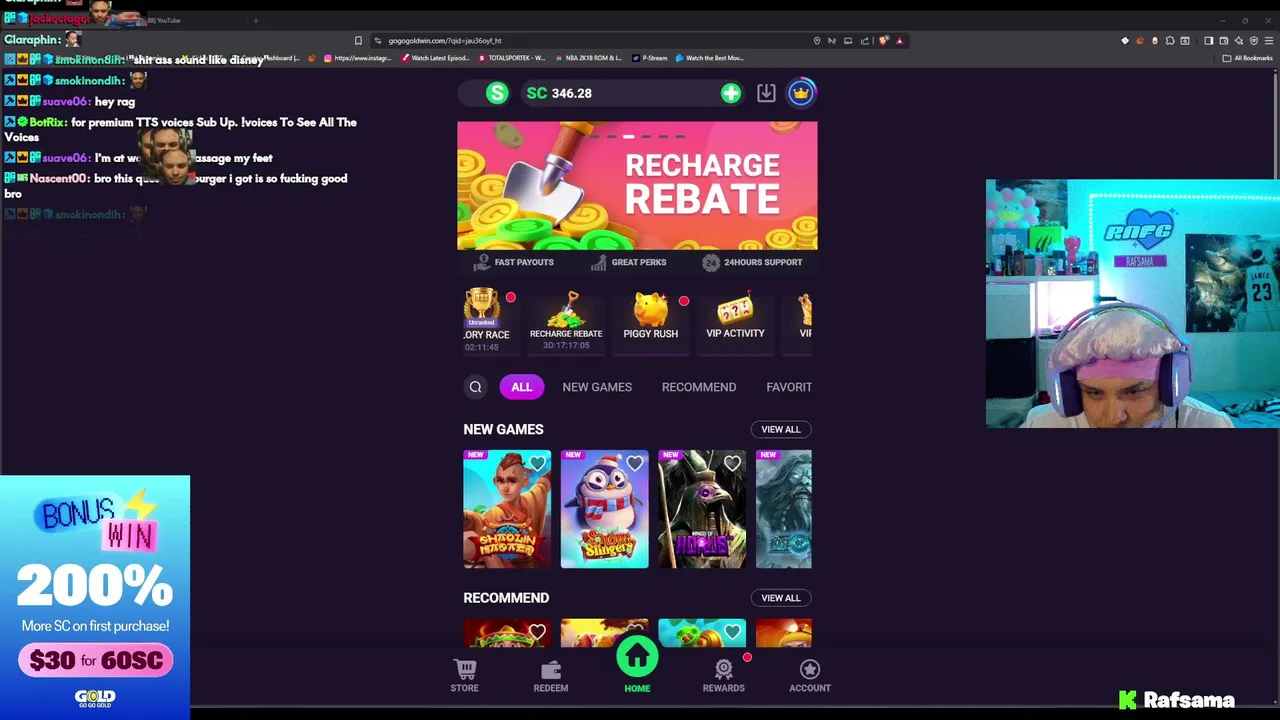This screenshot has width=1280, height=720.
Task: Select the active carousel indicator dash
Action: coord(629,136)
